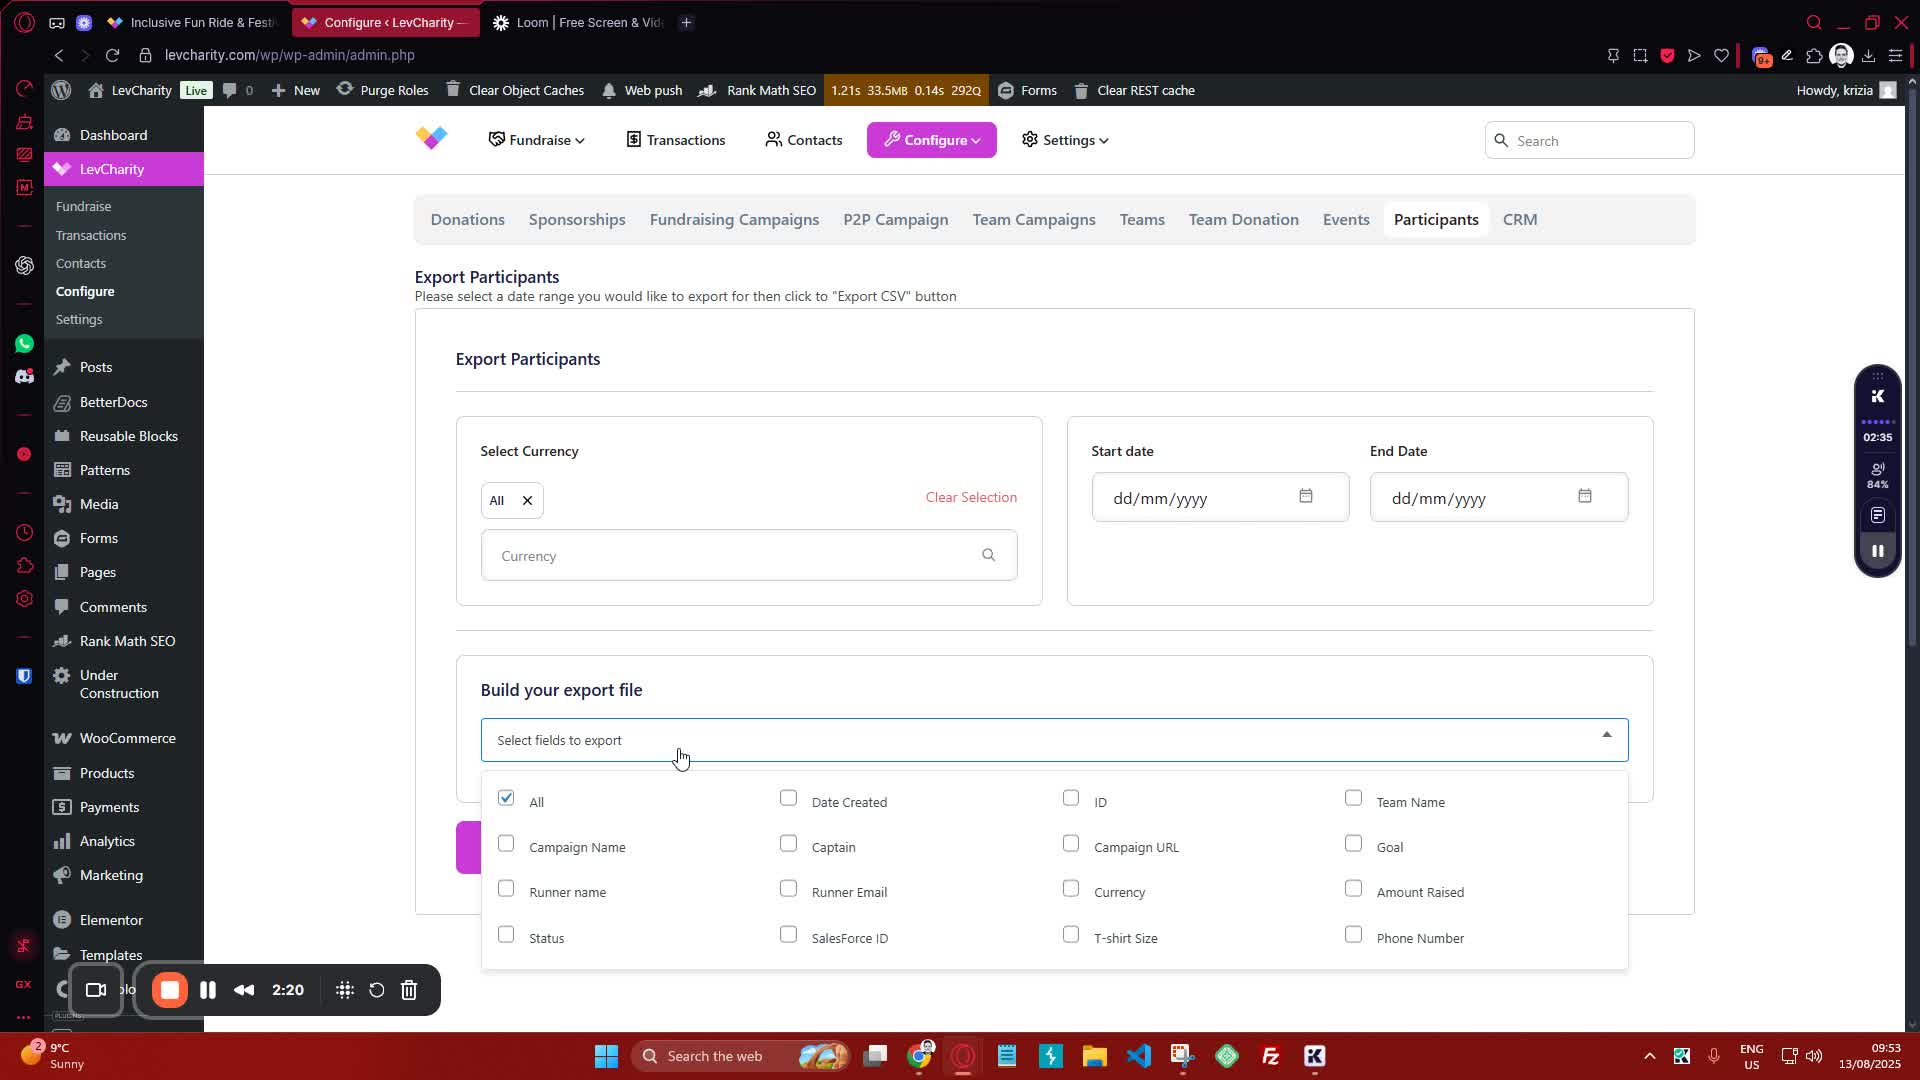Image resolution: width=1920 pixels, height=1080 pixels.
Task: Click the Clear Selection link
Action: (970, 497)
